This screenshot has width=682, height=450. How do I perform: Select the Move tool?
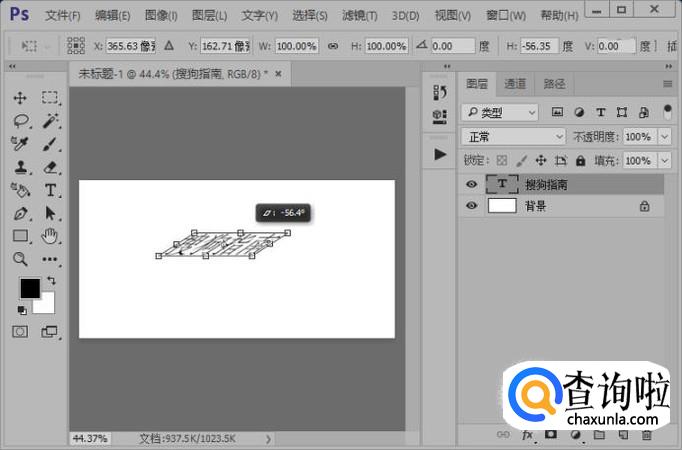coord(20,98)
